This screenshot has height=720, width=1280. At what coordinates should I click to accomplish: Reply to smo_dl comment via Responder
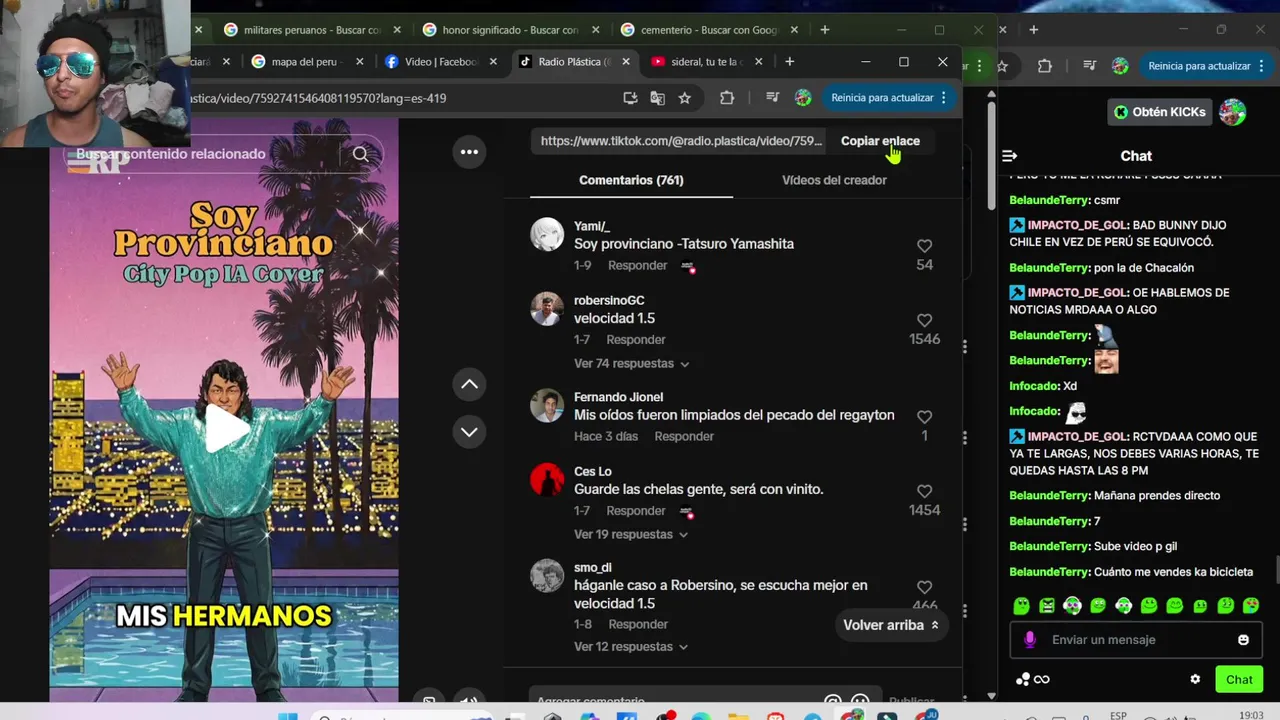click(x=638, y=624)
